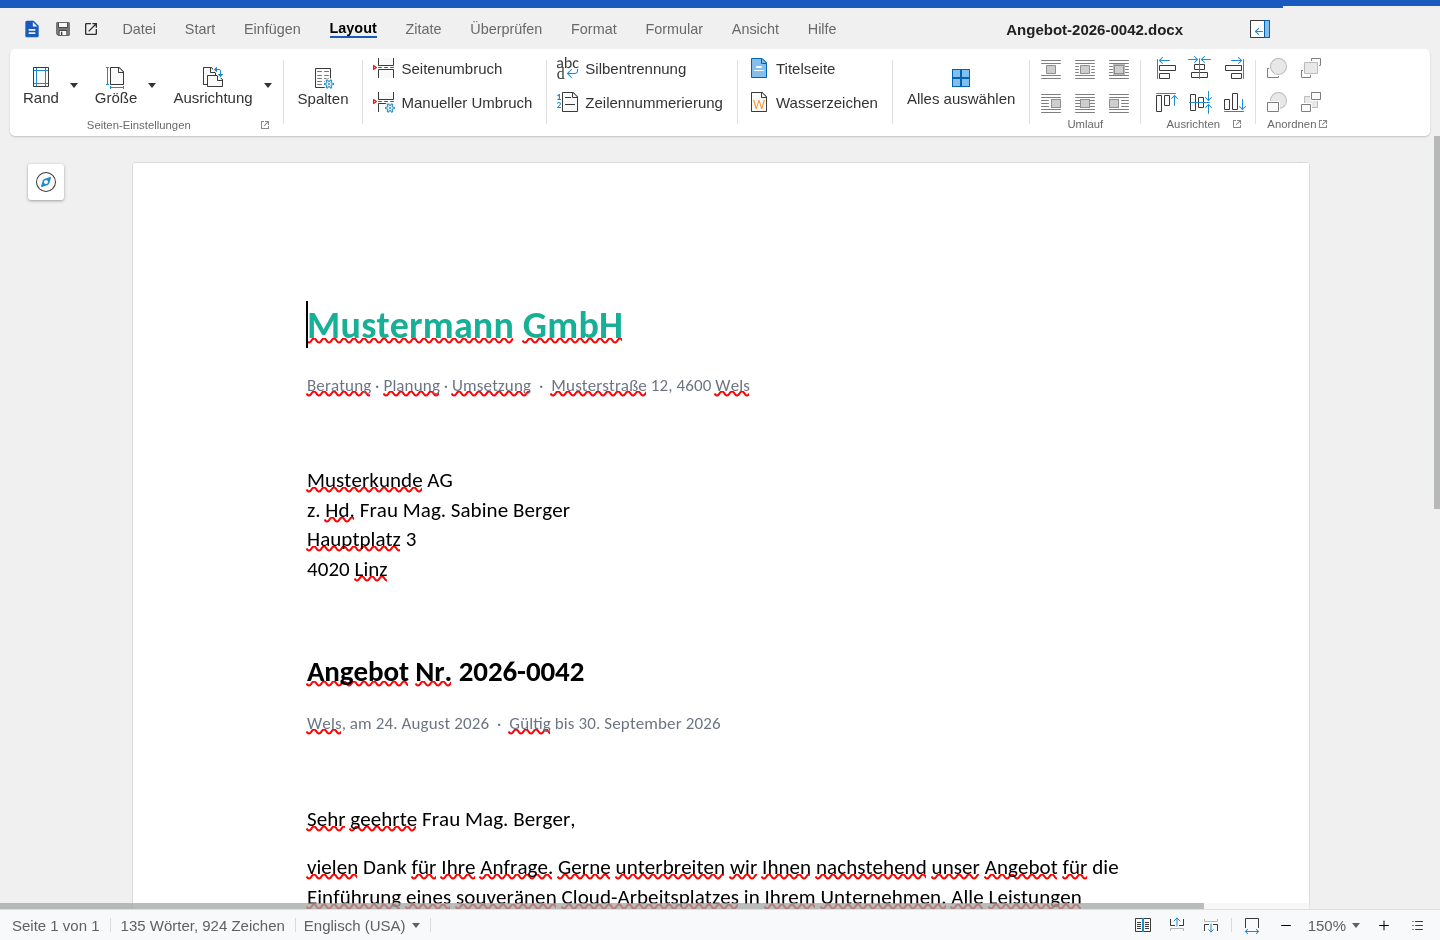Click the horizontal scrollbar above status bar
1440x940 pixels.
602,906
